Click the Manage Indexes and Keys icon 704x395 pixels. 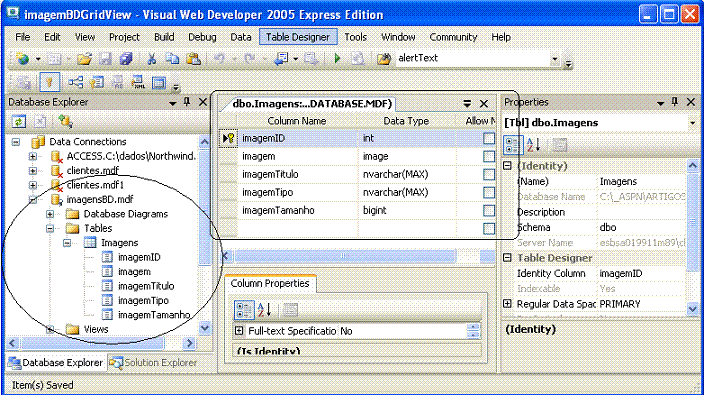[96, 82]
